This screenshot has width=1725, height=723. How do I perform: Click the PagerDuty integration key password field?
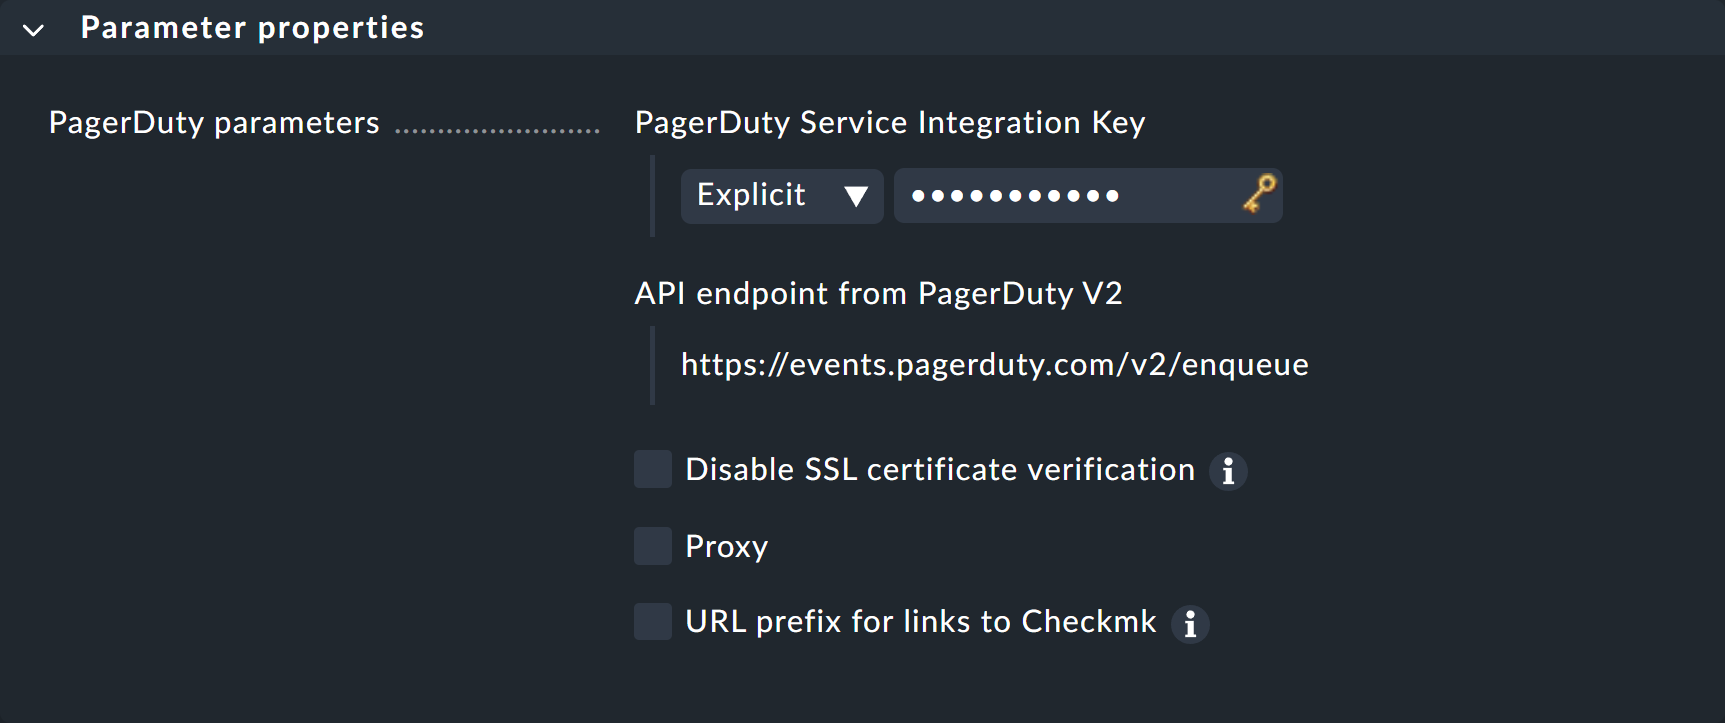tap(1088, 196)
